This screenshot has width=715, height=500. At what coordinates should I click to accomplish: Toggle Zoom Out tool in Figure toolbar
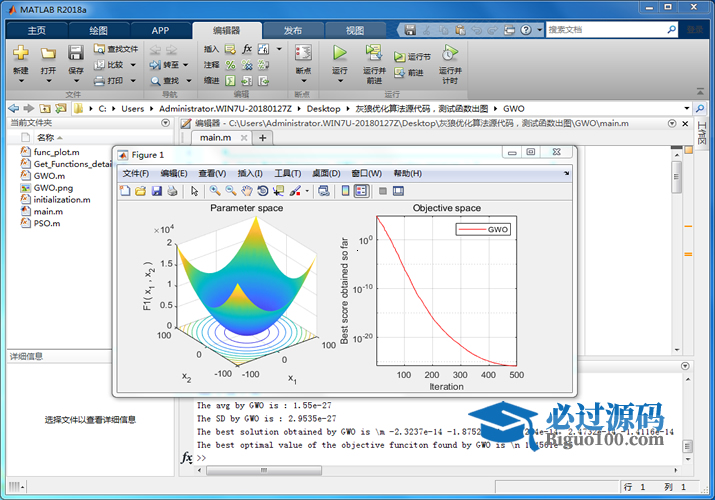(231, 191)
